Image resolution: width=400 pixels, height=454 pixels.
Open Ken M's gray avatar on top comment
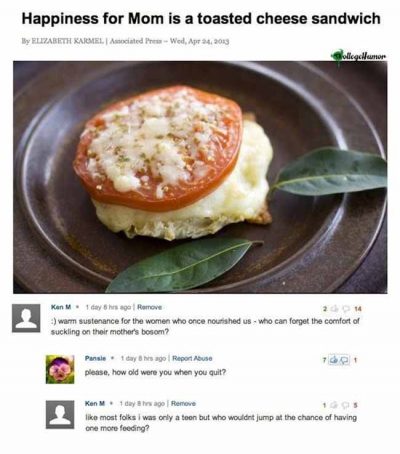click(26, 318)
